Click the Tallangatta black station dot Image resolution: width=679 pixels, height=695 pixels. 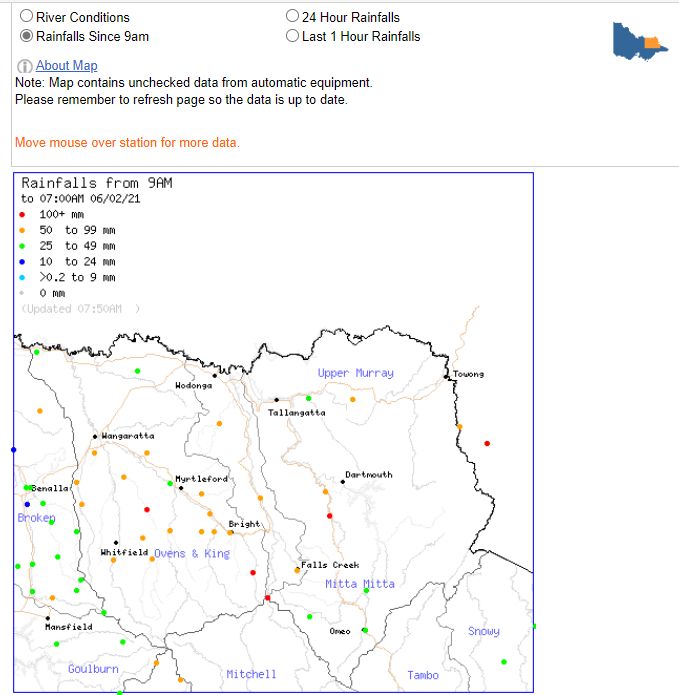(x=276, y=400)
